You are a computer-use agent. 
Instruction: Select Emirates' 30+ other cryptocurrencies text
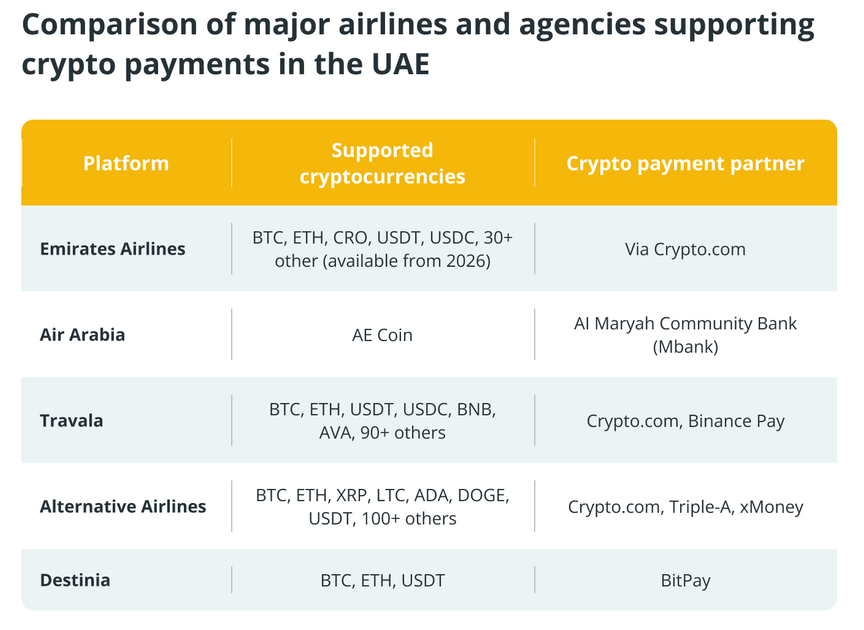coord(382,249)
